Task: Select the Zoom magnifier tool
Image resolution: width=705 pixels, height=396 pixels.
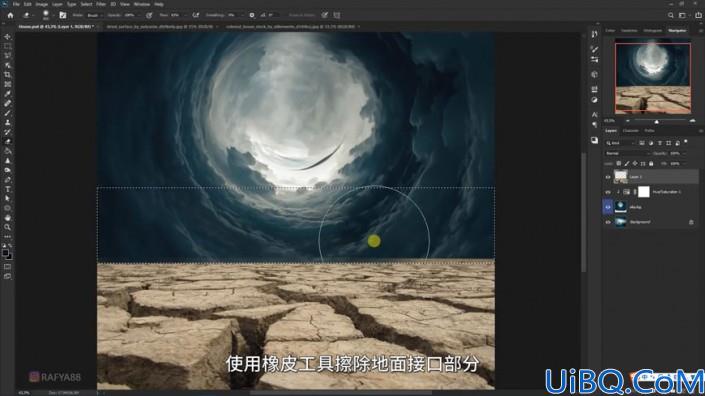Action: pos(8,227)
